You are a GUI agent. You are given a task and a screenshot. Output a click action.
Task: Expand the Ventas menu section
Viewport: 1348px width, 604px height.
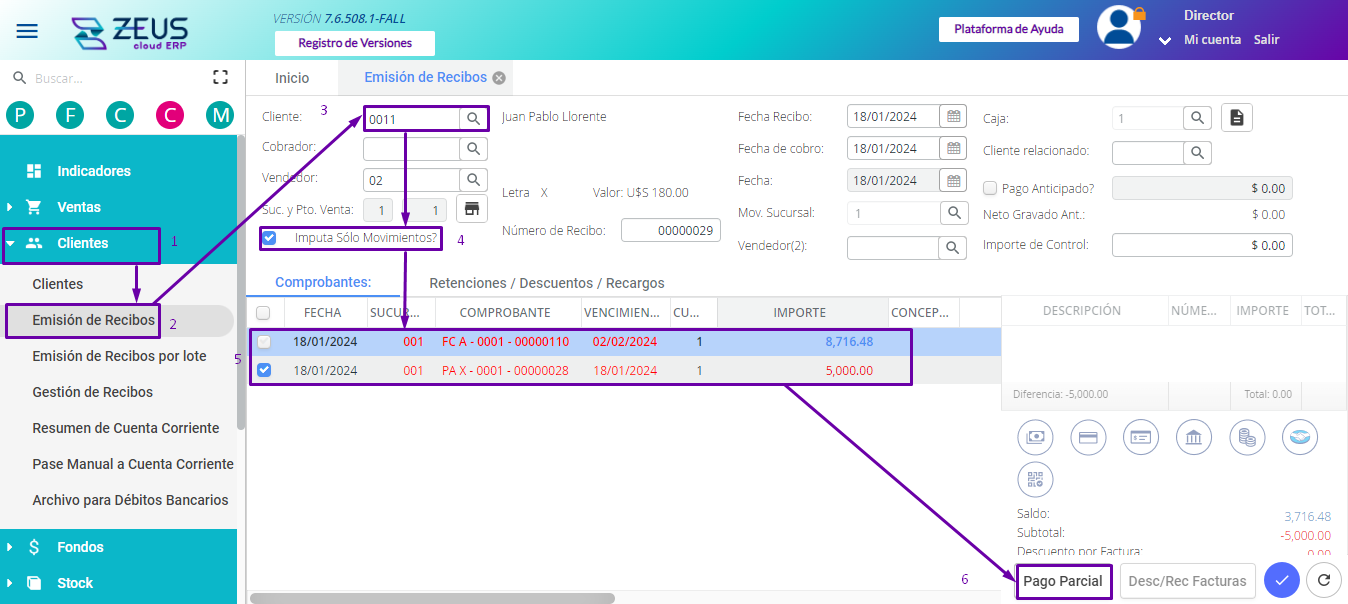pyautogui.click(x=10, y=207)
